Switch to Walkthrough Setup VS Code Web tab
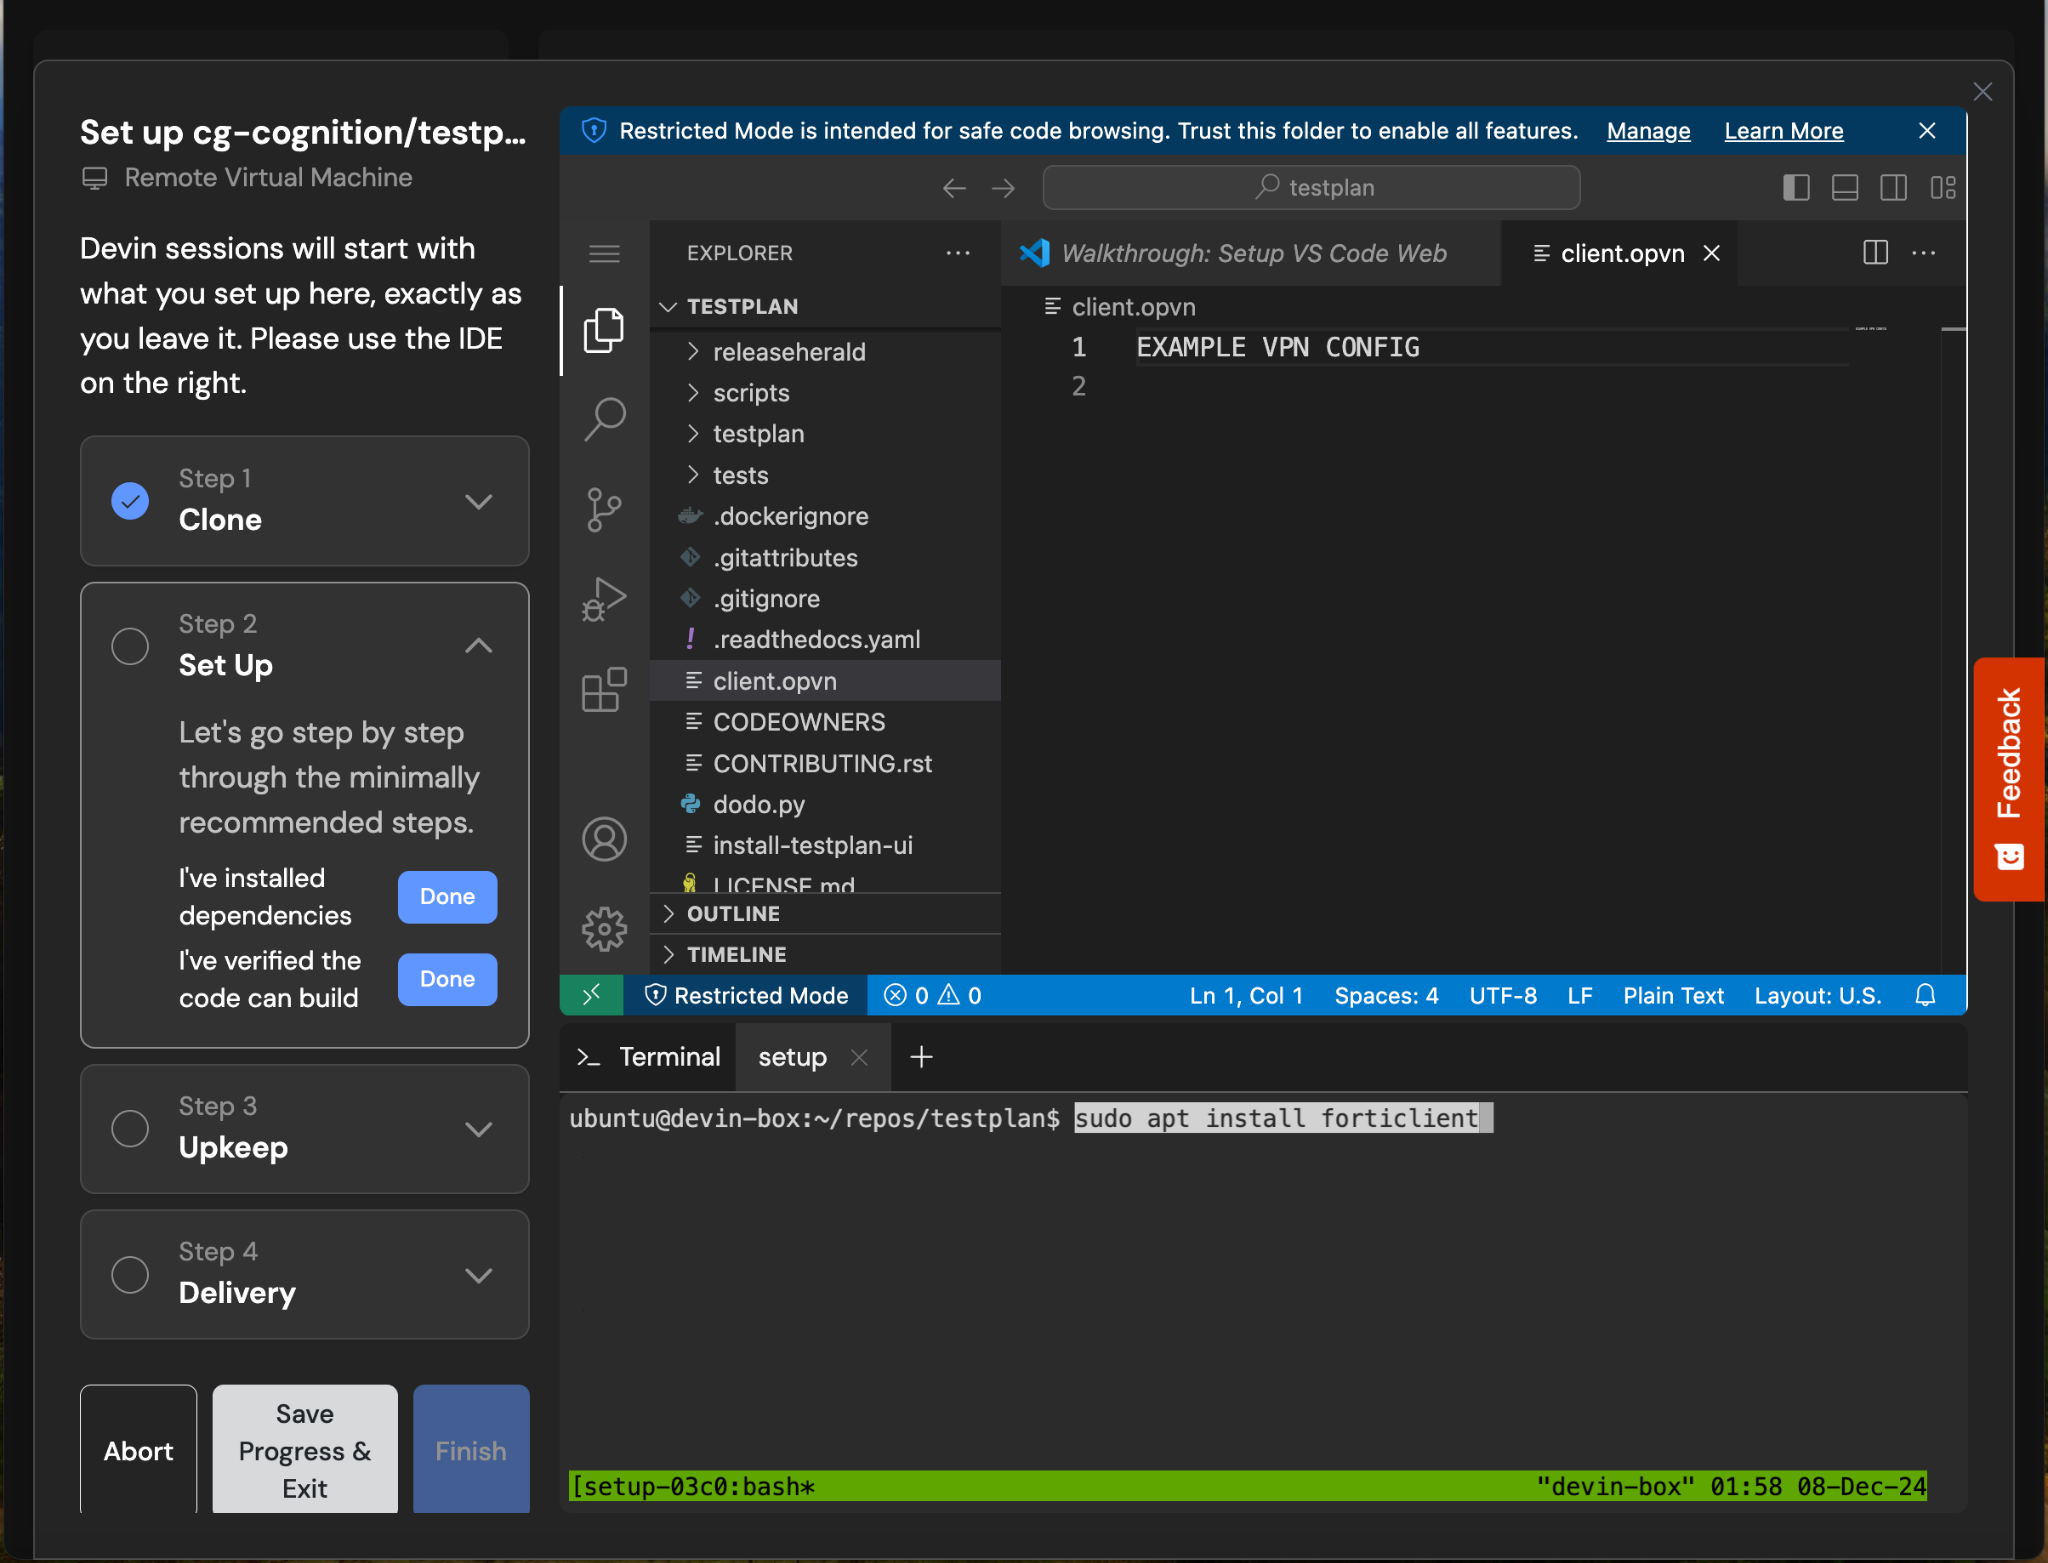 pyautogui.click(x=1252, y=253)
